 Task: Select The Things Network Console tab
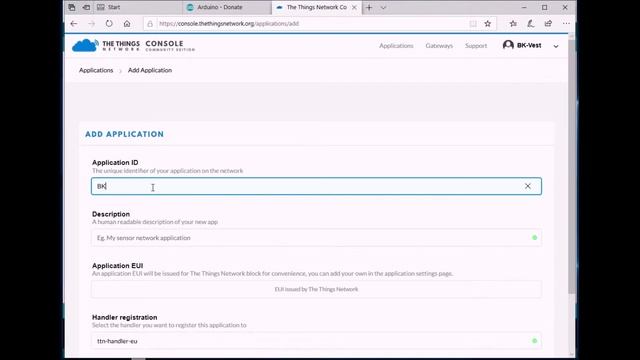(316, 7)
